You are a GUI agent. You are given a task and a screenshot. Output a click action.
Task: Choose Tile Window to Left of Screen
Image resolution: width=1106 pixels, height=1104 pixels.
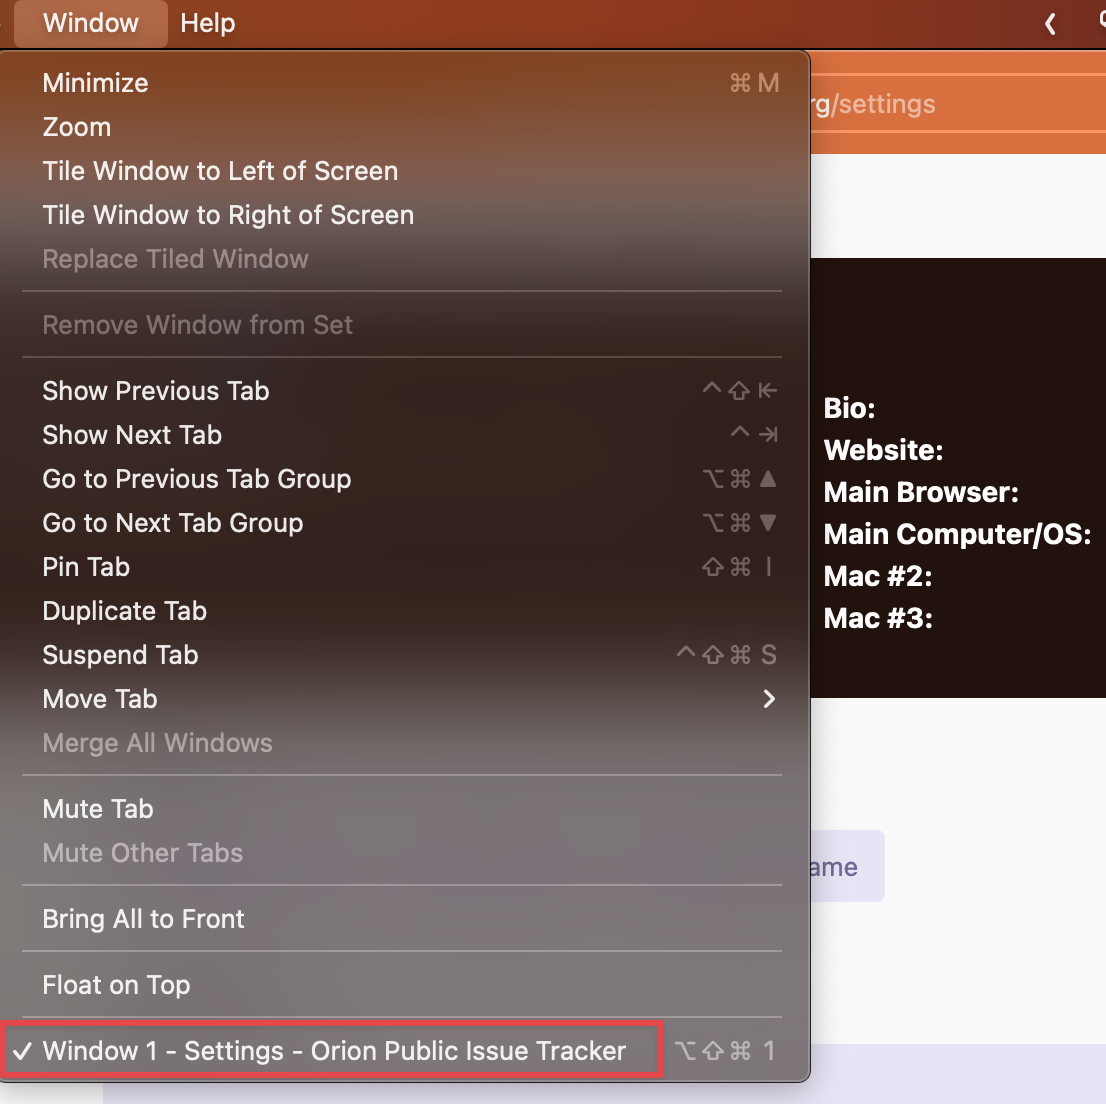coord(220,171)
